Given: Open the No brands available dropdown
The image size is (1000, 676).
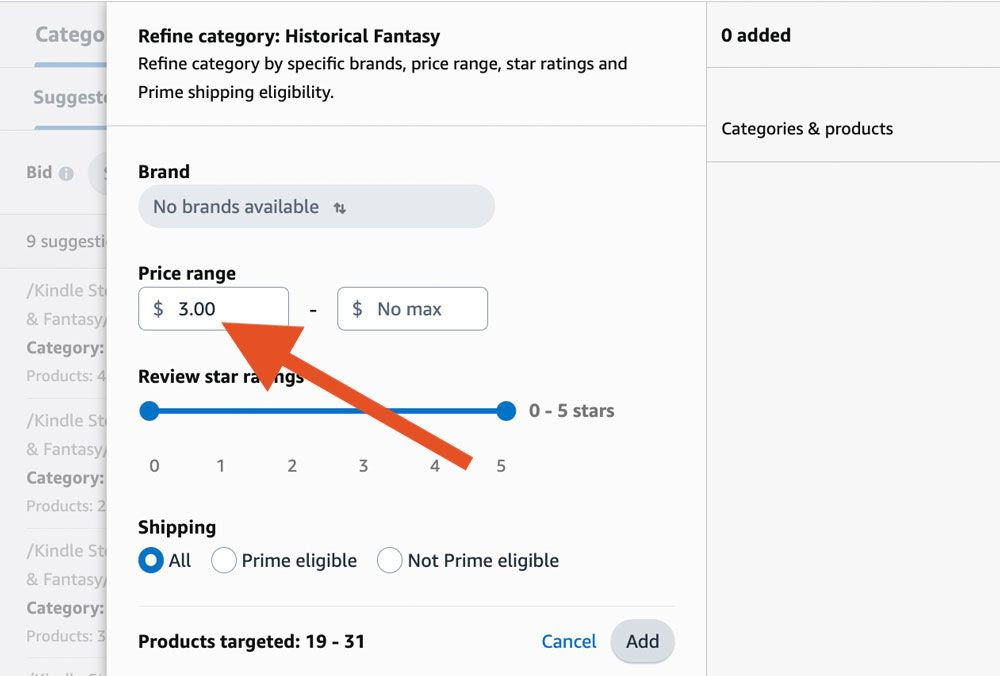Looking at the screenshot, I should (x=316, y=207).
